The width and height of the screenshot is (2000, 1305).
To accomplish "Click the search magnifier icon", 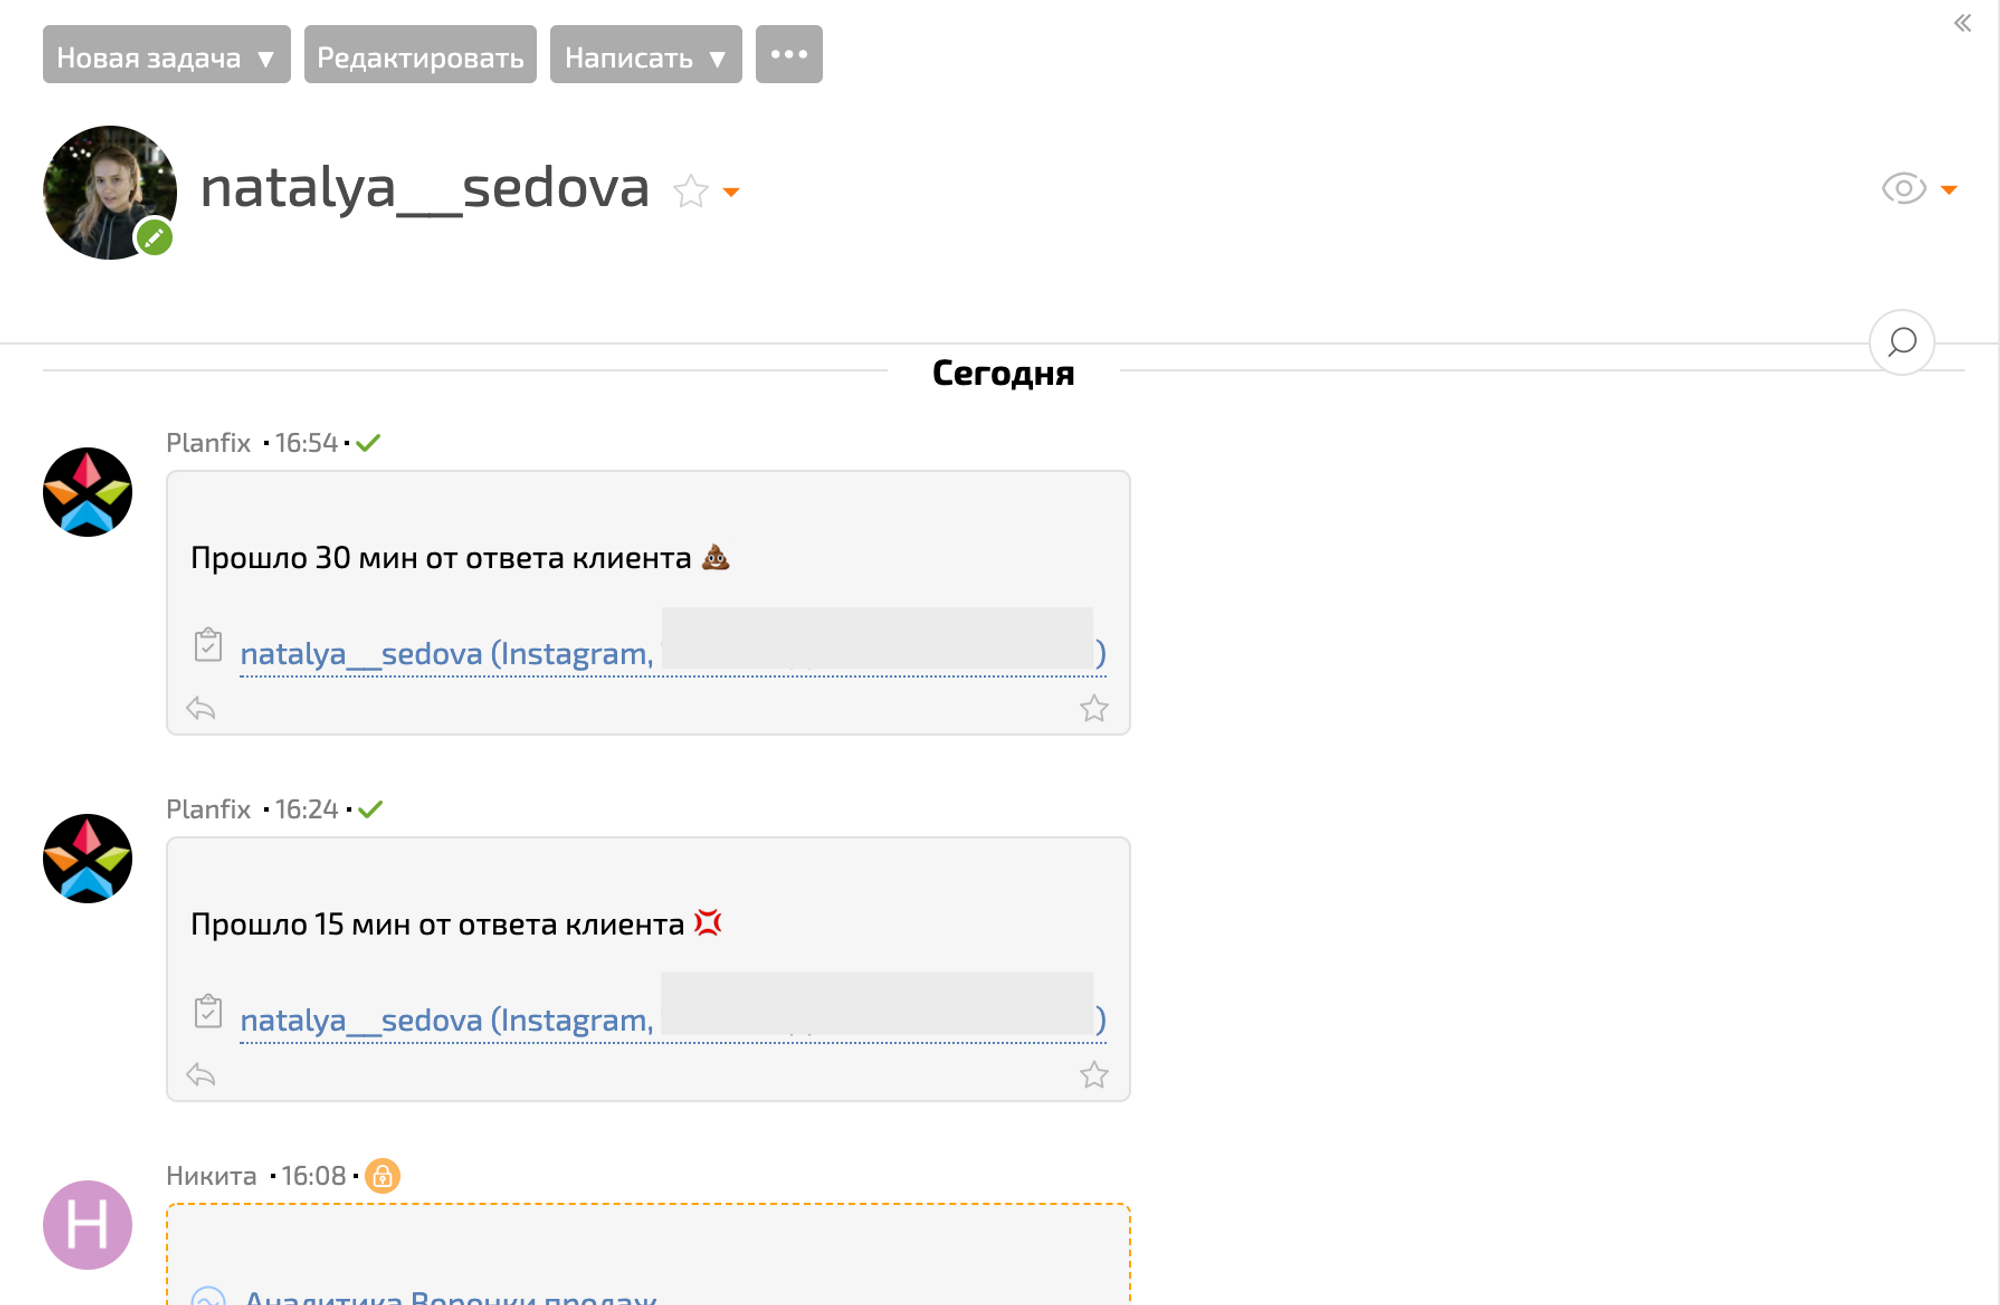I will 1901,343.
